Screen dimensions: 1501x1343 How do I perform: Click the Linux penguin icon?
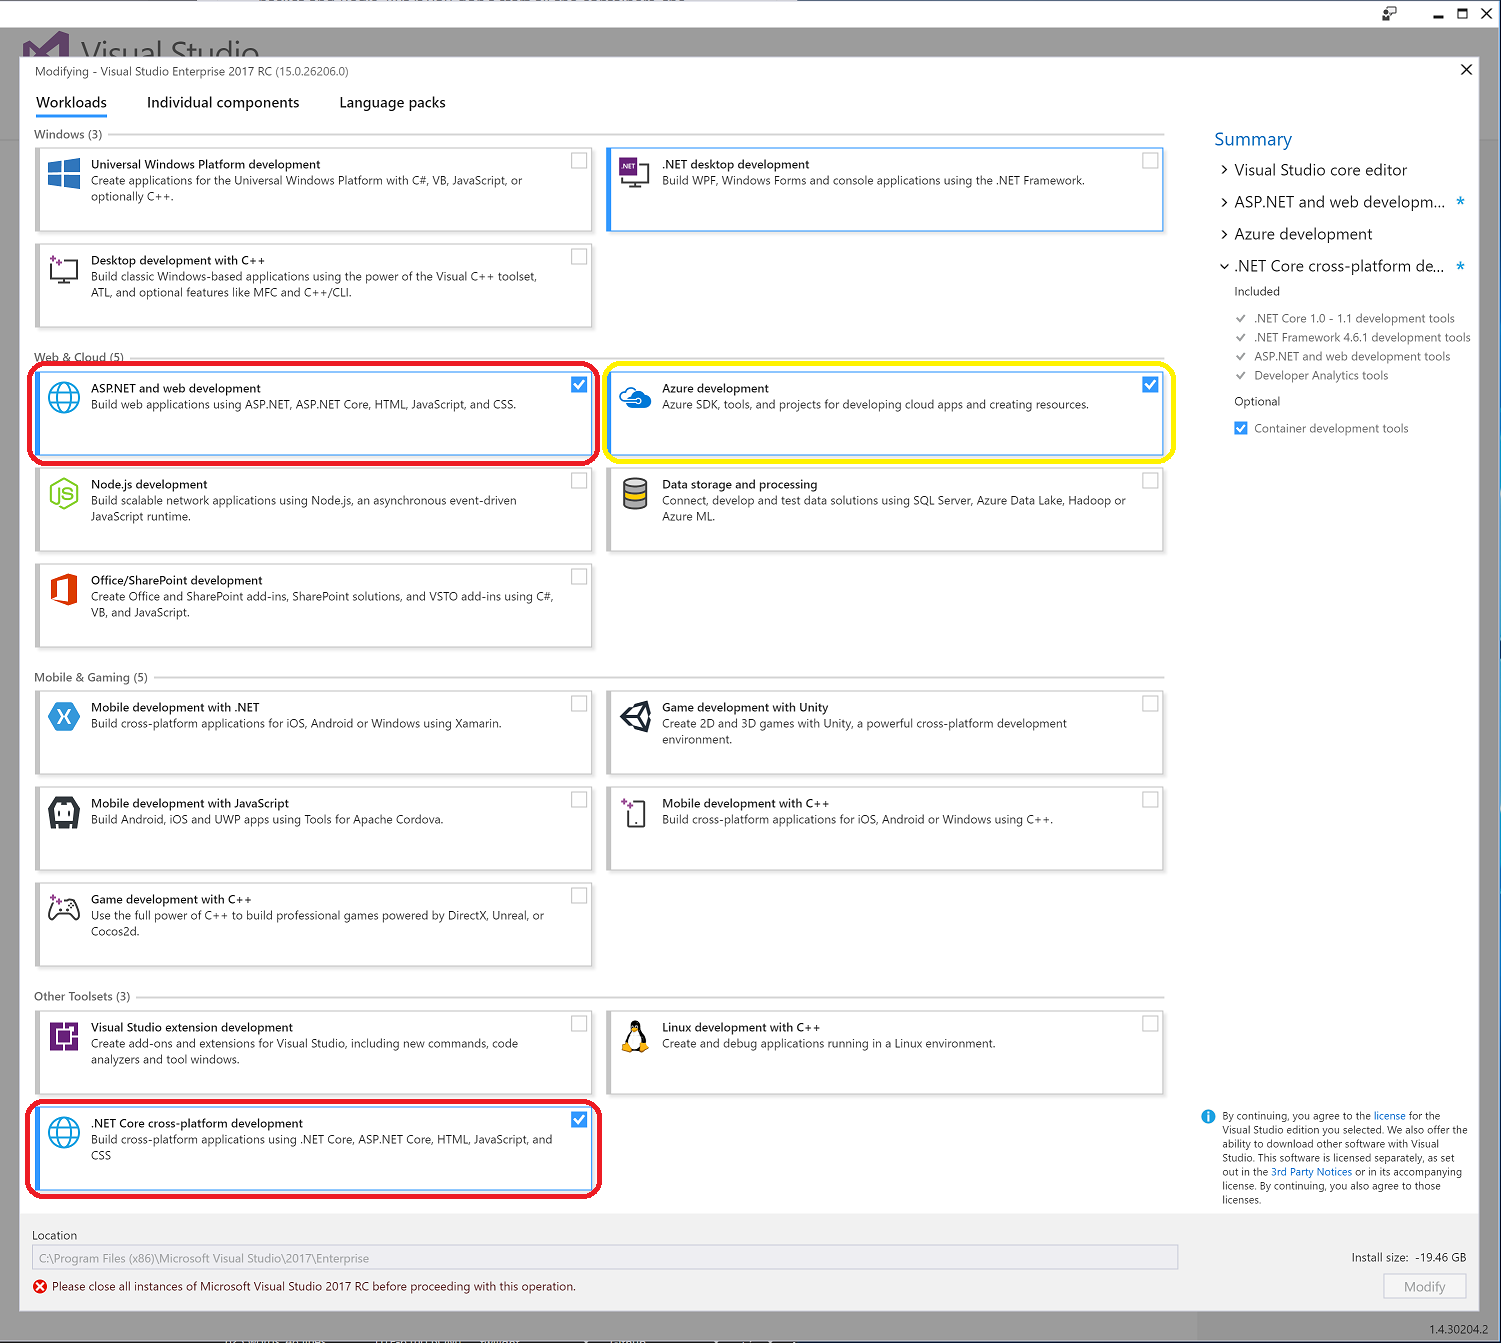(x=635, y=1036)
